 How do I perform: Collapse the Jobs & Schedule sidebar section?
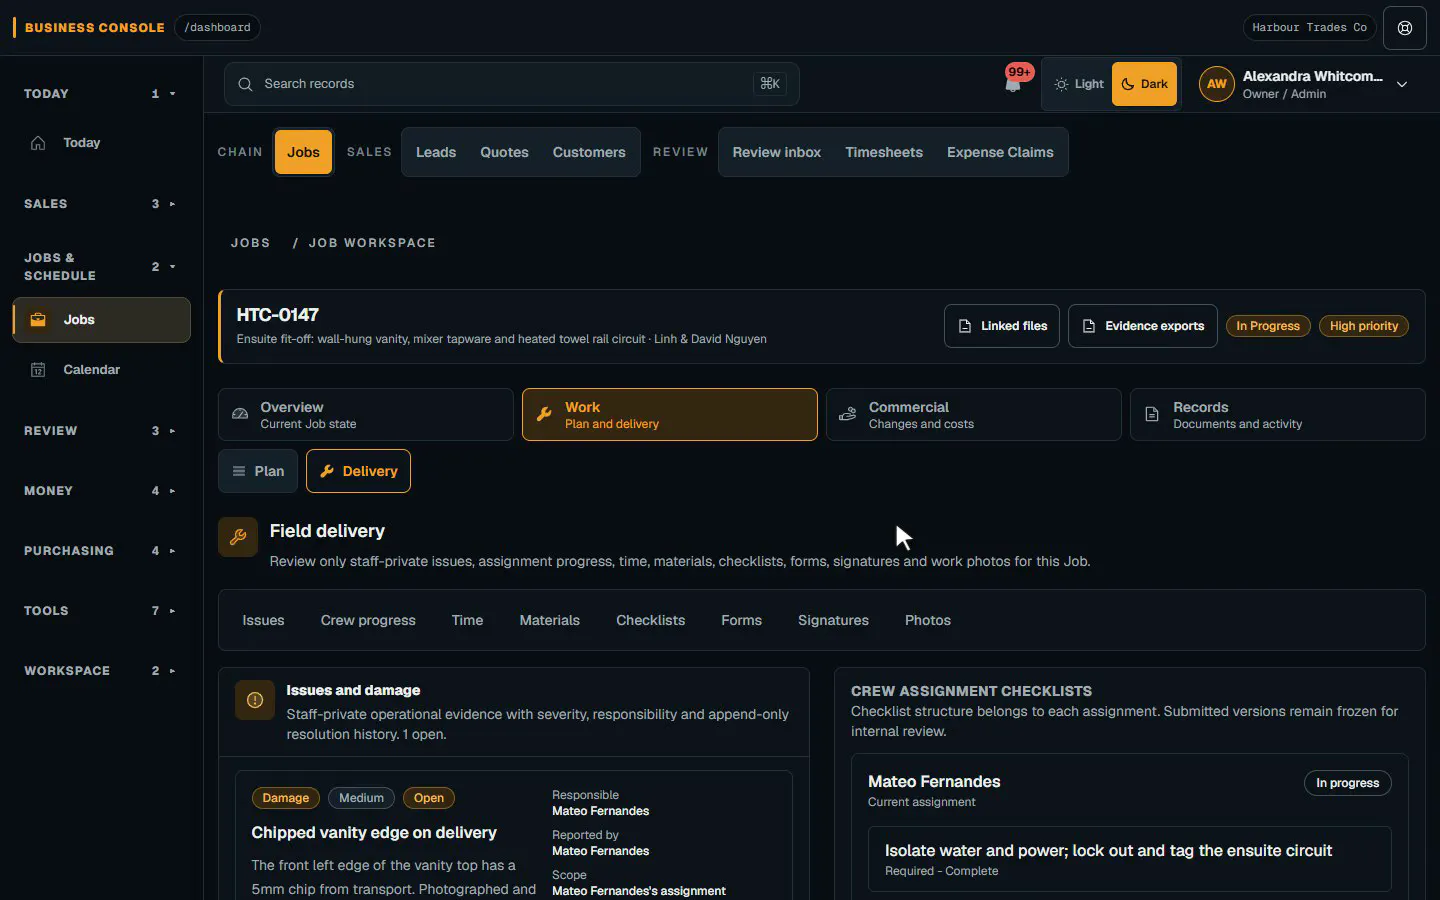[x=100, y=267]
